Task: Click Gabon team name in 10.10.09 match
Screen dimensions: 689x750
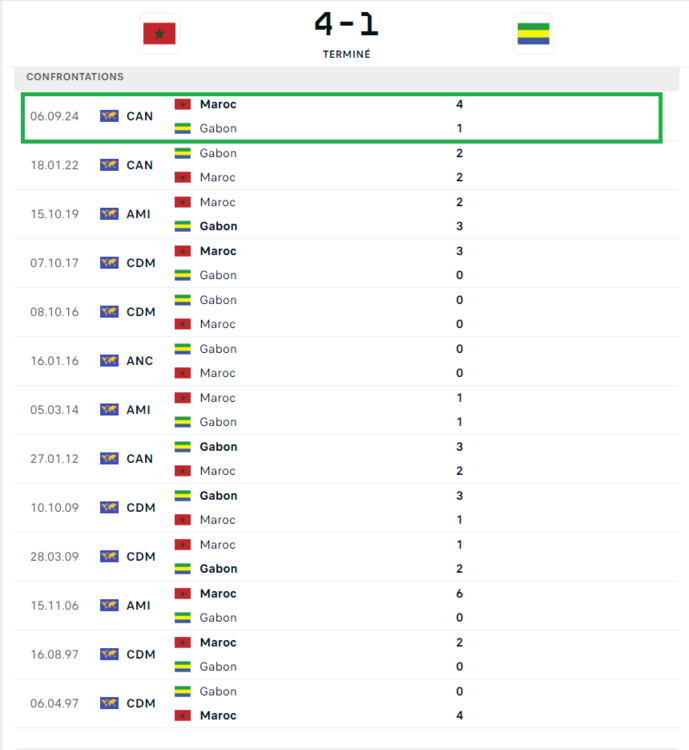Action: pyautogui.click(x=218, y=496)
